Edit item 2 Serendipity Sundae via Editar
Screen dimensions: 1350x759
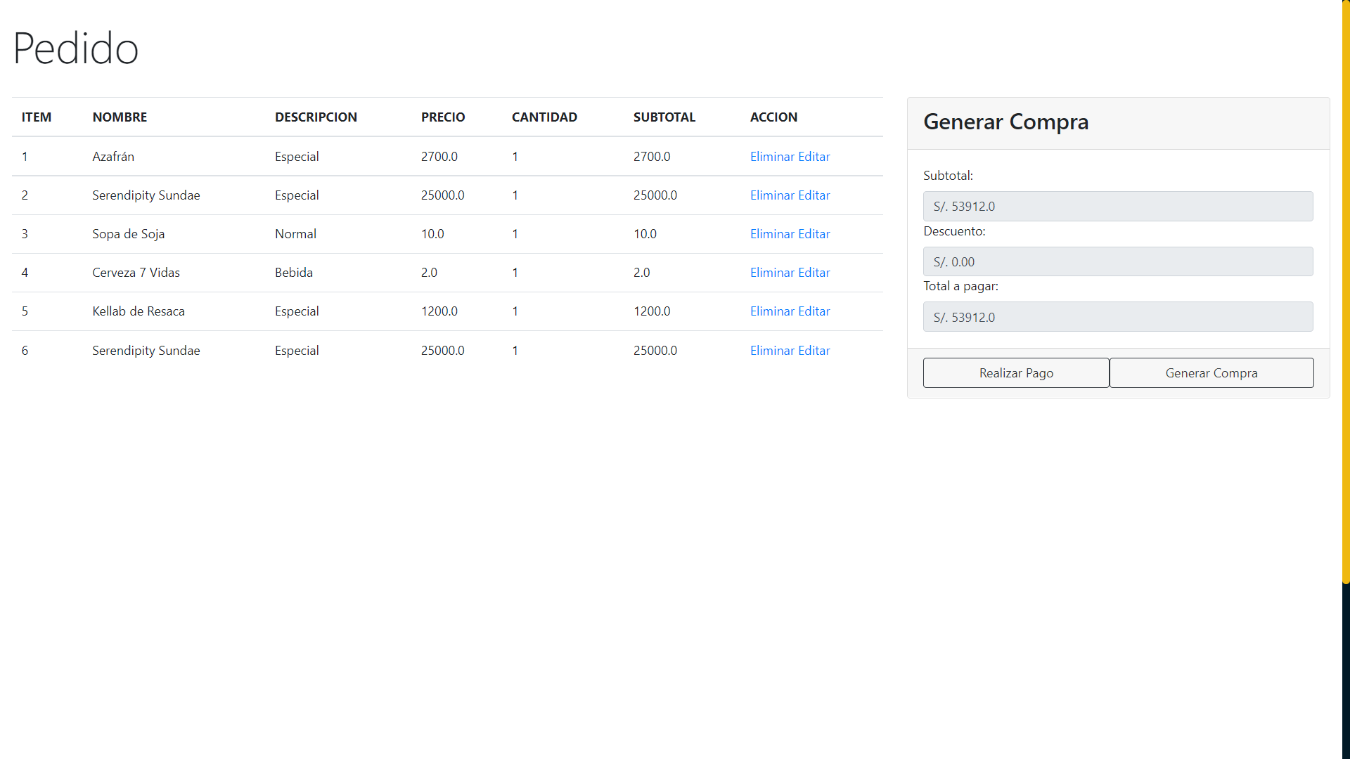click(814, 195)
